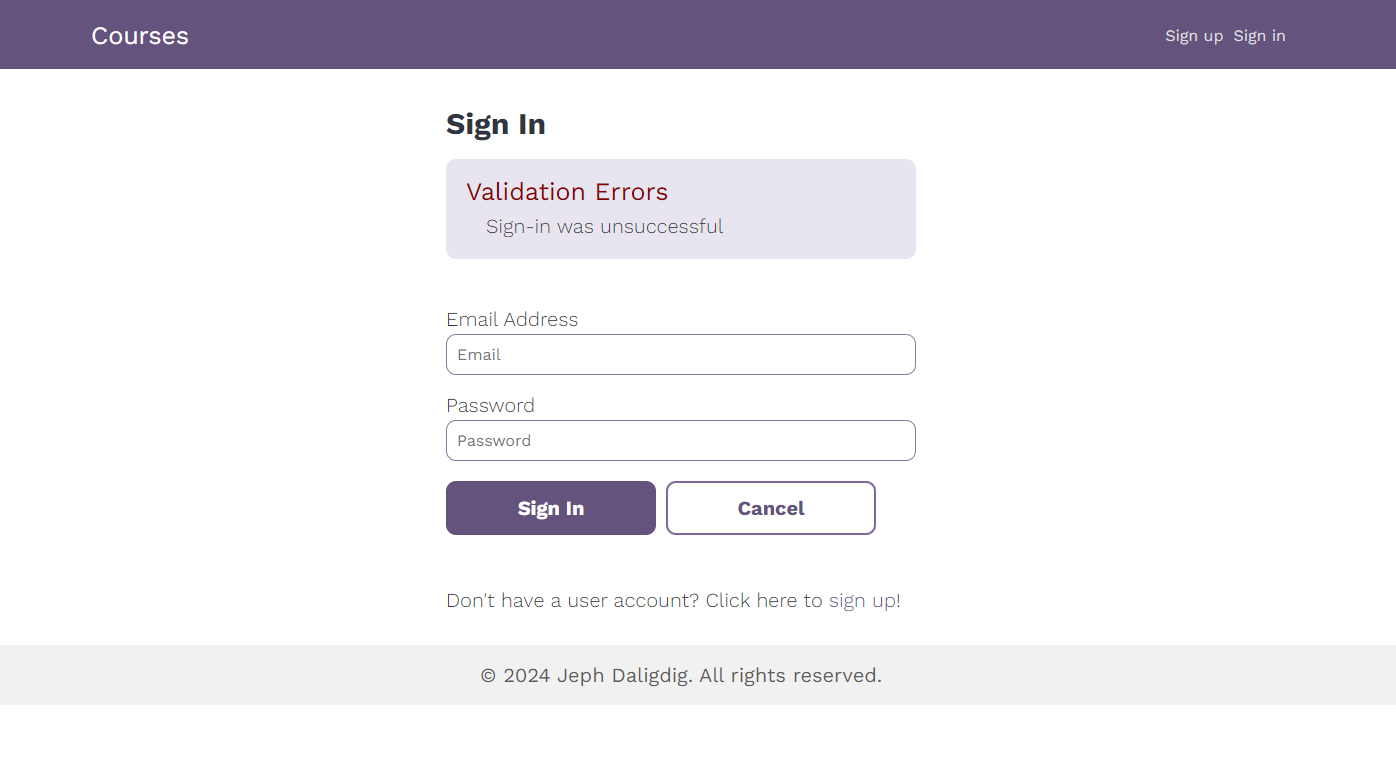Click the Courses logo in header

click(x=140, y=36)
